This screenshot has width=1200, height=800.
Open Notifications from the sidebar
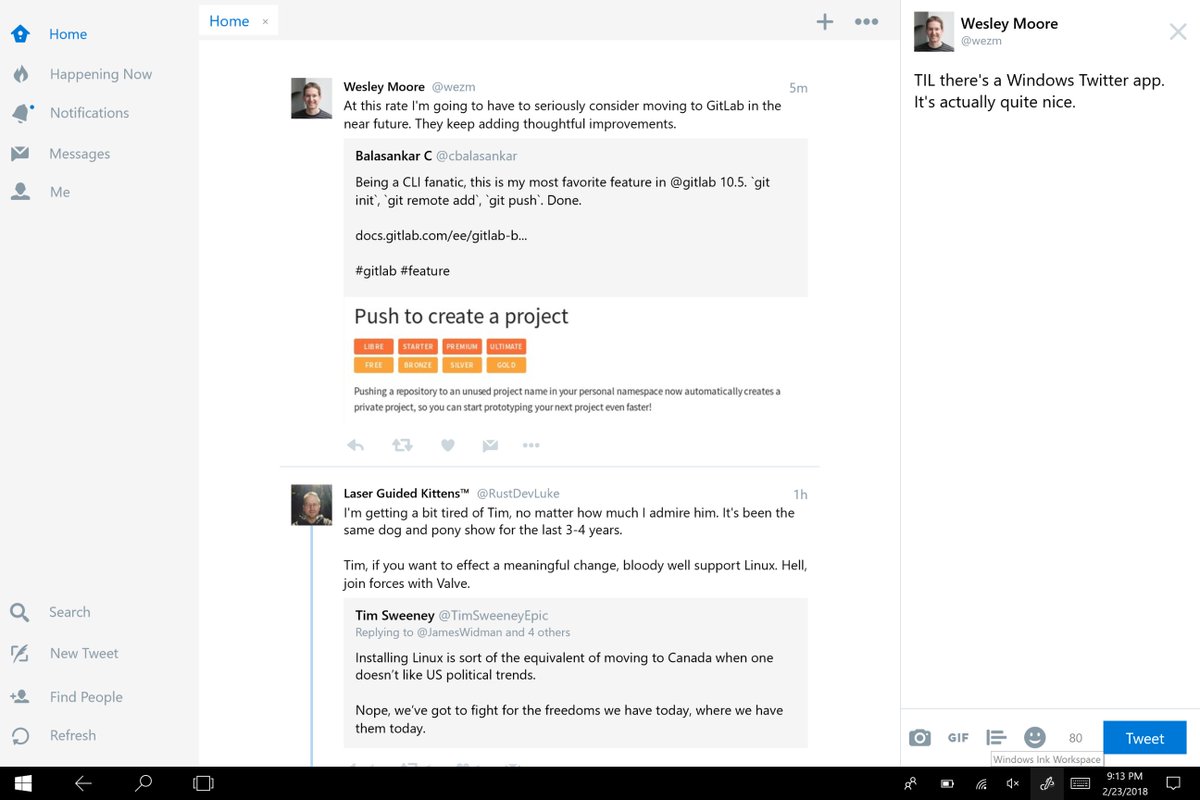[x=89, y=113]
